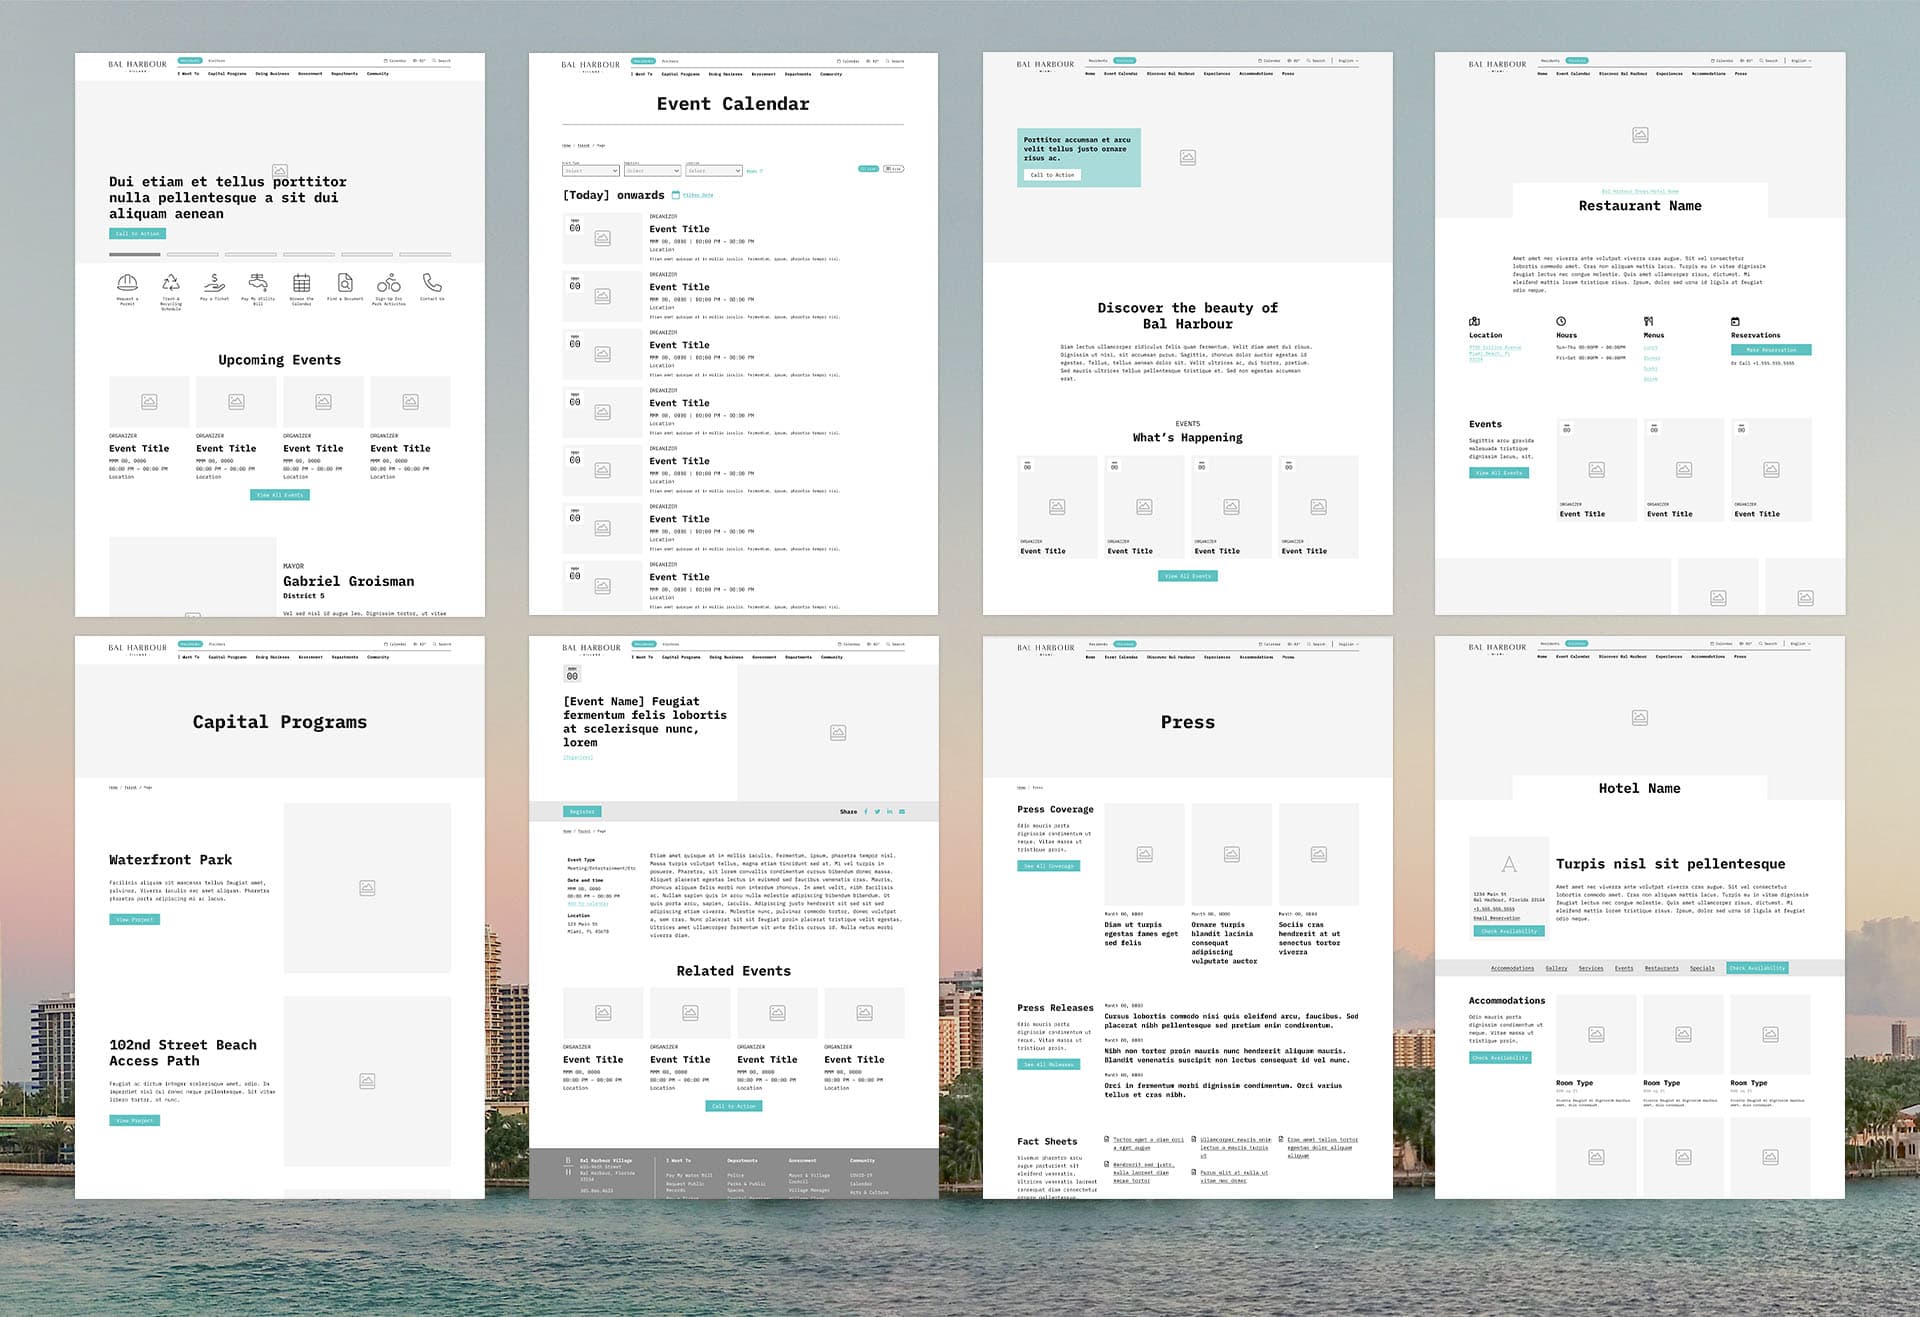Switch to grid view in Event Calendar
Screen dimensions: 1920x1317
[894, 169]
